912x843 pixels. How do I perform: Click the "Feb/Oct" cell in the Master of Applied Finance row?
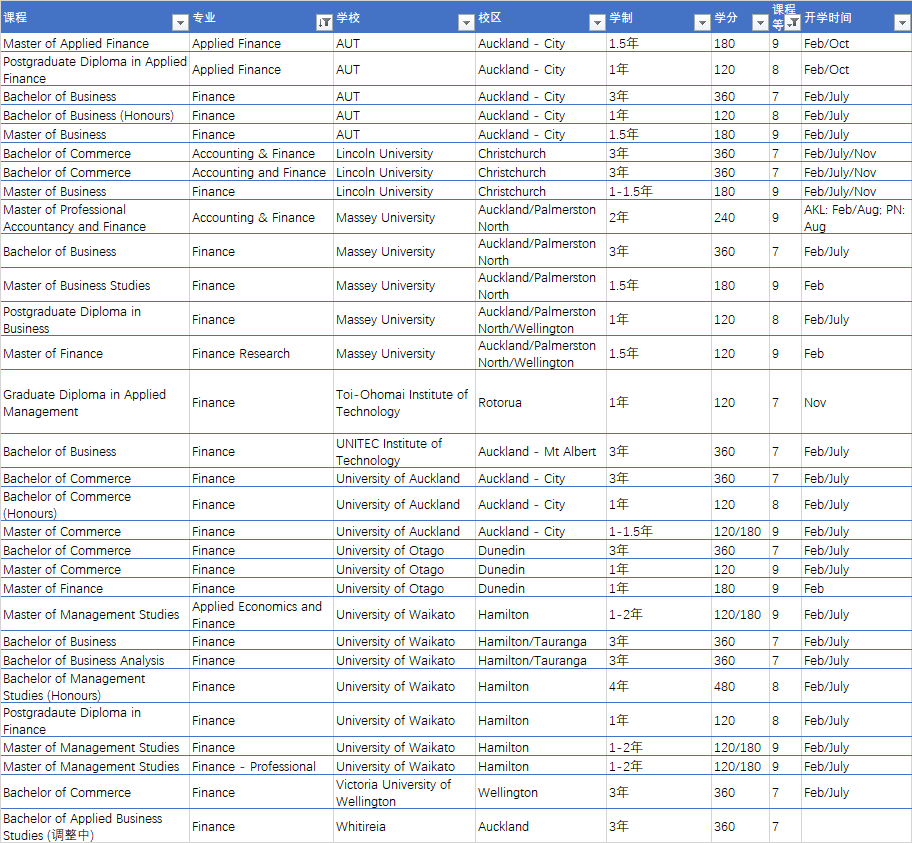[856, 43]
